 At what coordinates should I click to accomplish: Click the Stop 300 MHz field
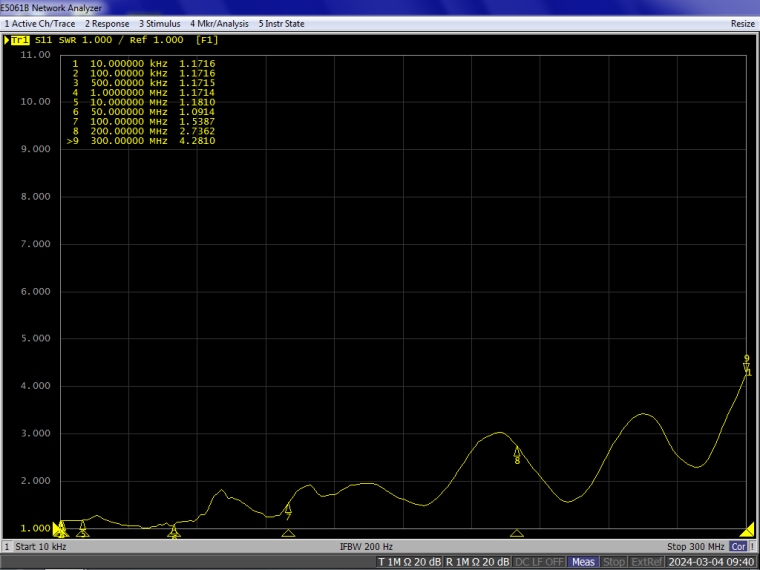695,547
